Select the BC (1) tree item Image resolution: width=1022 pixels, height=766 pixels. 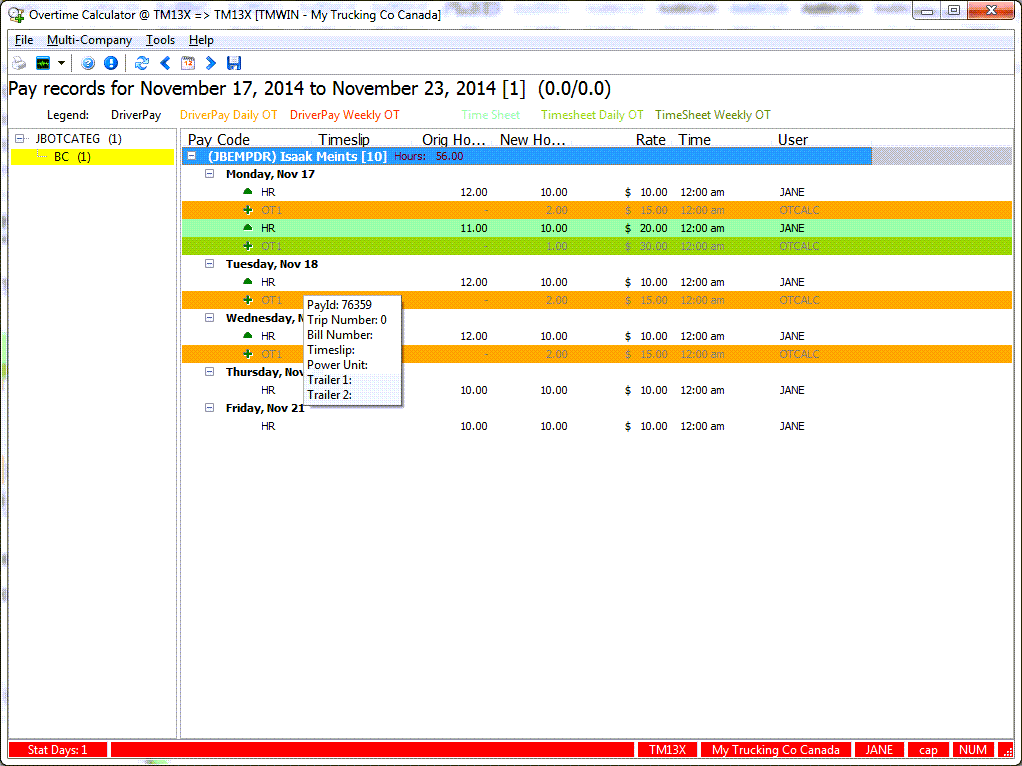point(72,157)
